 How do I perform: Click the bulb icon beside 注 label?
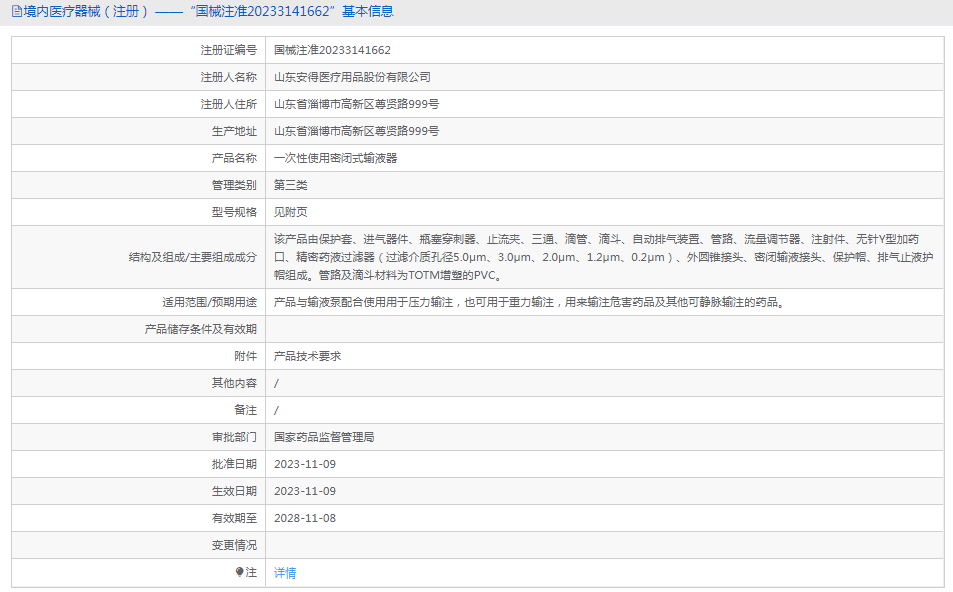pos(239,572)
